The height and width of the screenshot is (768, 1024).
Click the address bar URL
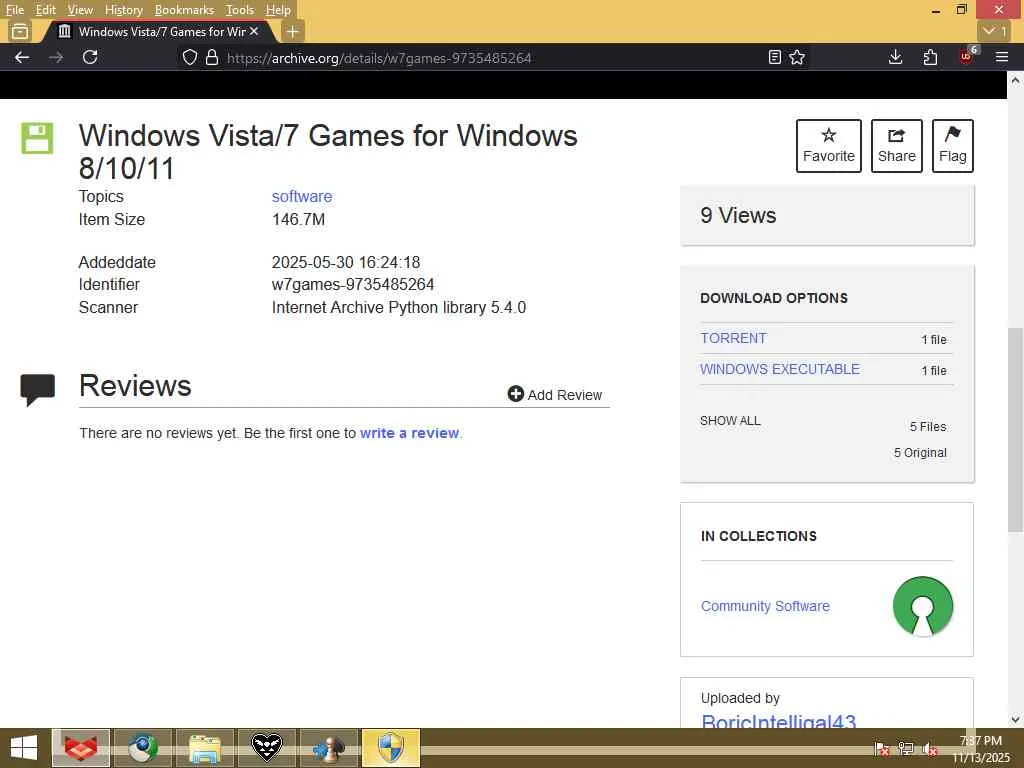379,58
